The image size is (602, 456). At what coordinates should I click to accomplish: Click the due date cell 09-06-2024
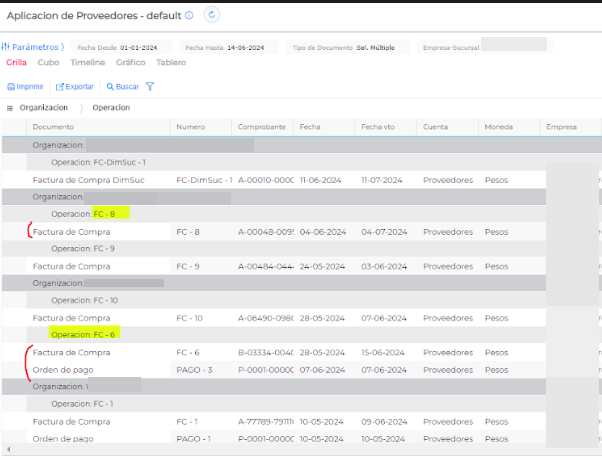pos(384,422)
